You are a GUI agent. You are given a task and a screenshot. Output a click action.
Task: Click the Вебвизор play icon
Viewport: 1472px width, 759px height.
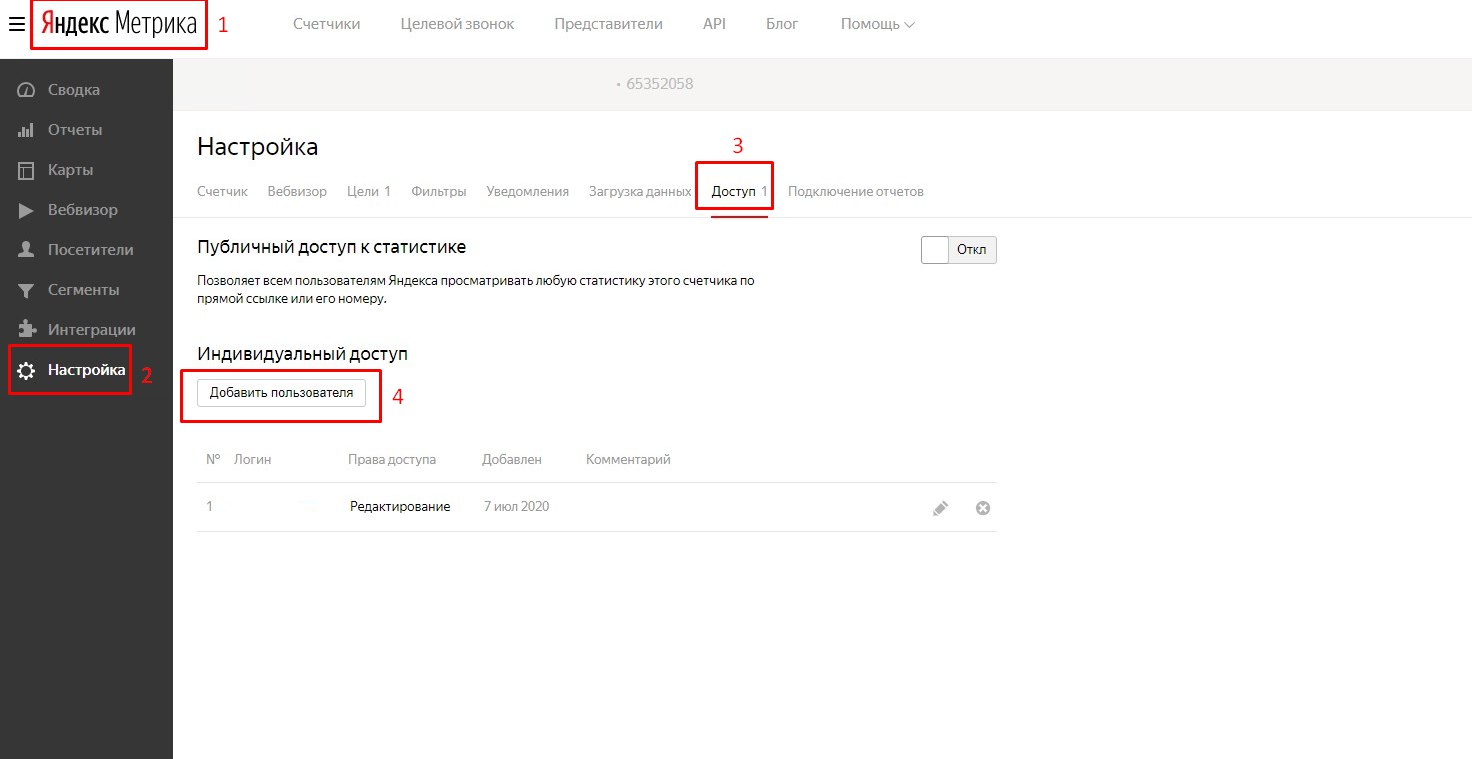[27, 210]
